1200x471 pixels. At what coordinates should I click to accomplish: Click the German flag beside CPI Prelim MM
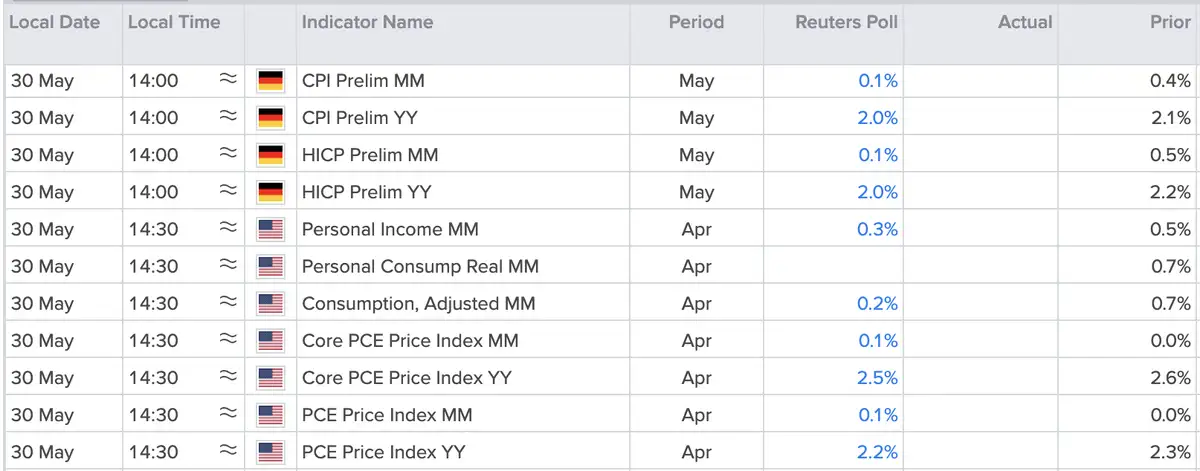pyautogui.click(x=270, y=81)
